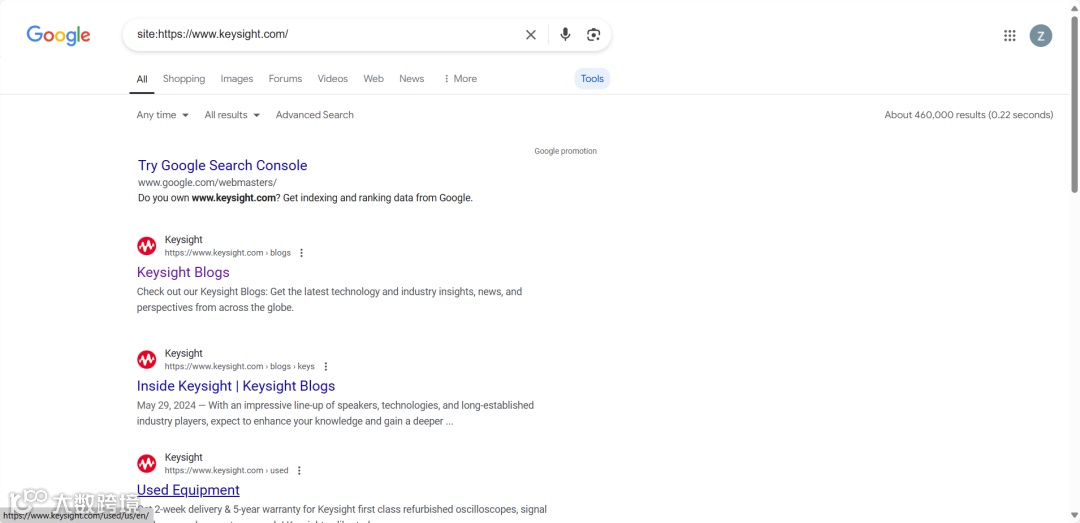Screen dimensions: 1080x523
Task: Open the Used Equipment result
Action: tap(188, 490)
